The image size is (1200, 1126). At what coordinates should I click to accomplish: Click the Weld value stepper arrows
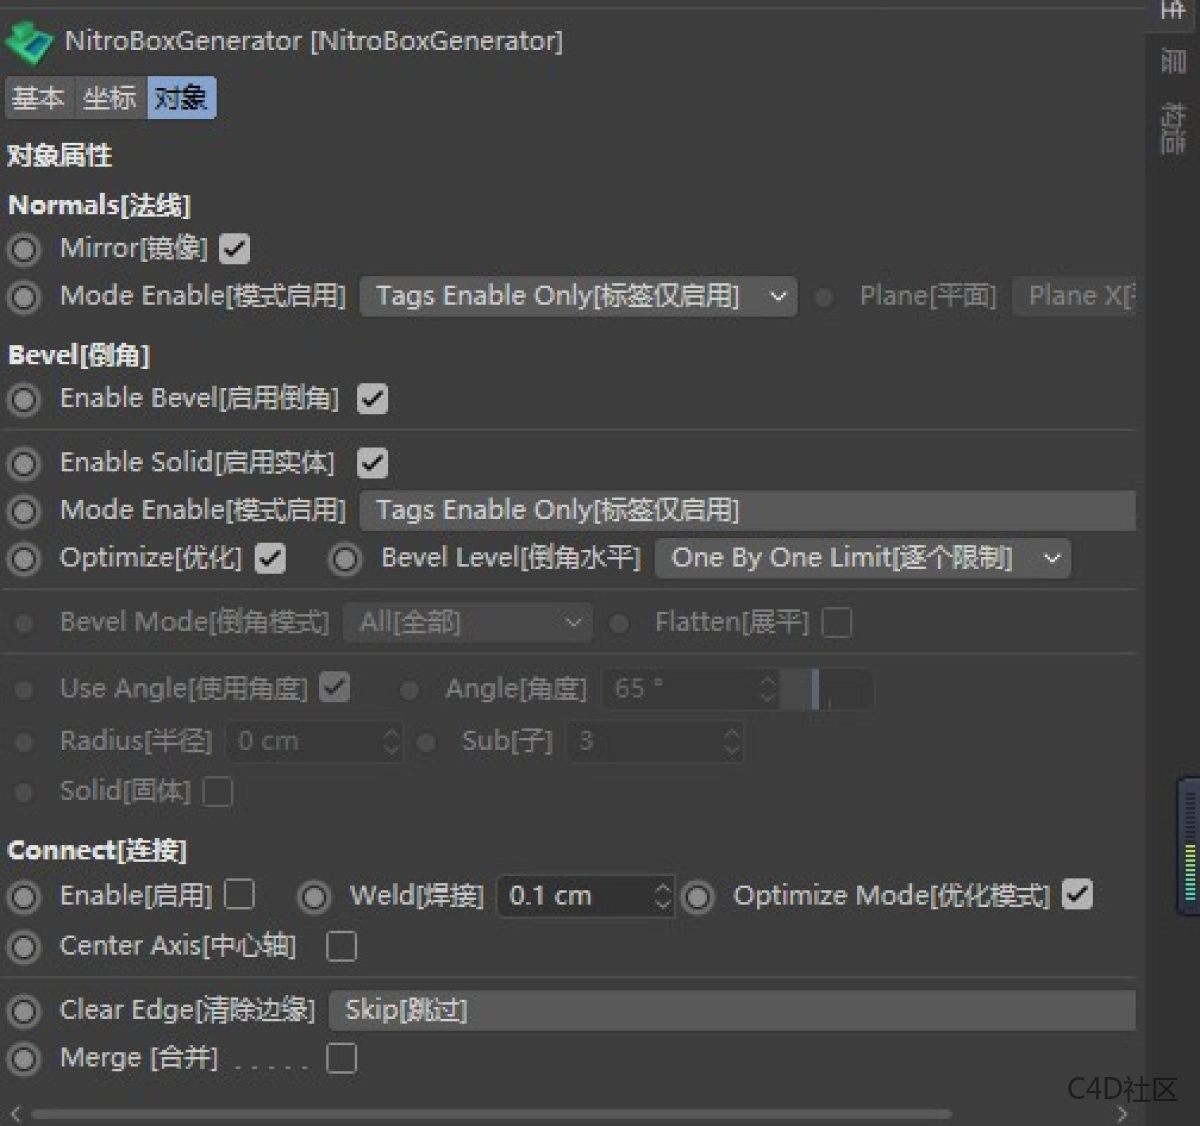point(663,896)
